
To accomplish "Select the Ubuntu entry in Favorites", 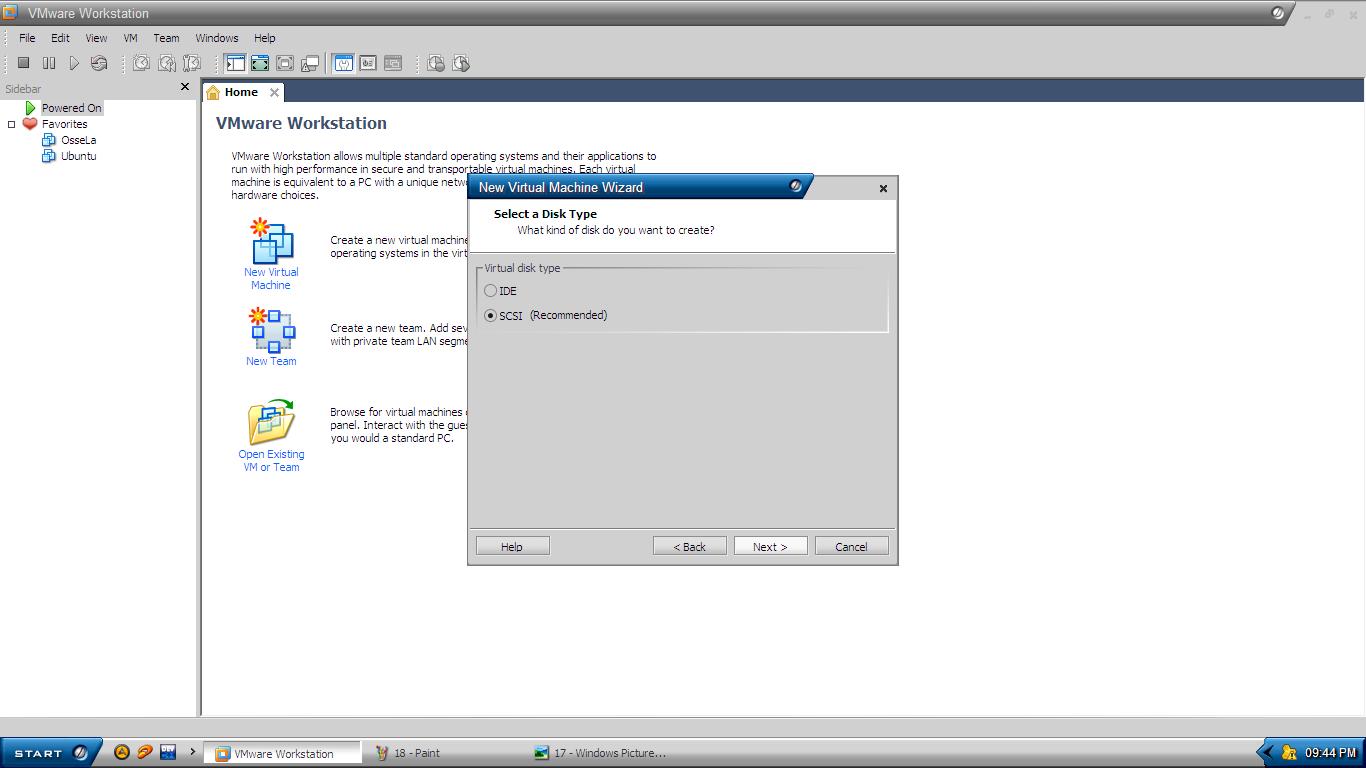I will pos(78,156).
